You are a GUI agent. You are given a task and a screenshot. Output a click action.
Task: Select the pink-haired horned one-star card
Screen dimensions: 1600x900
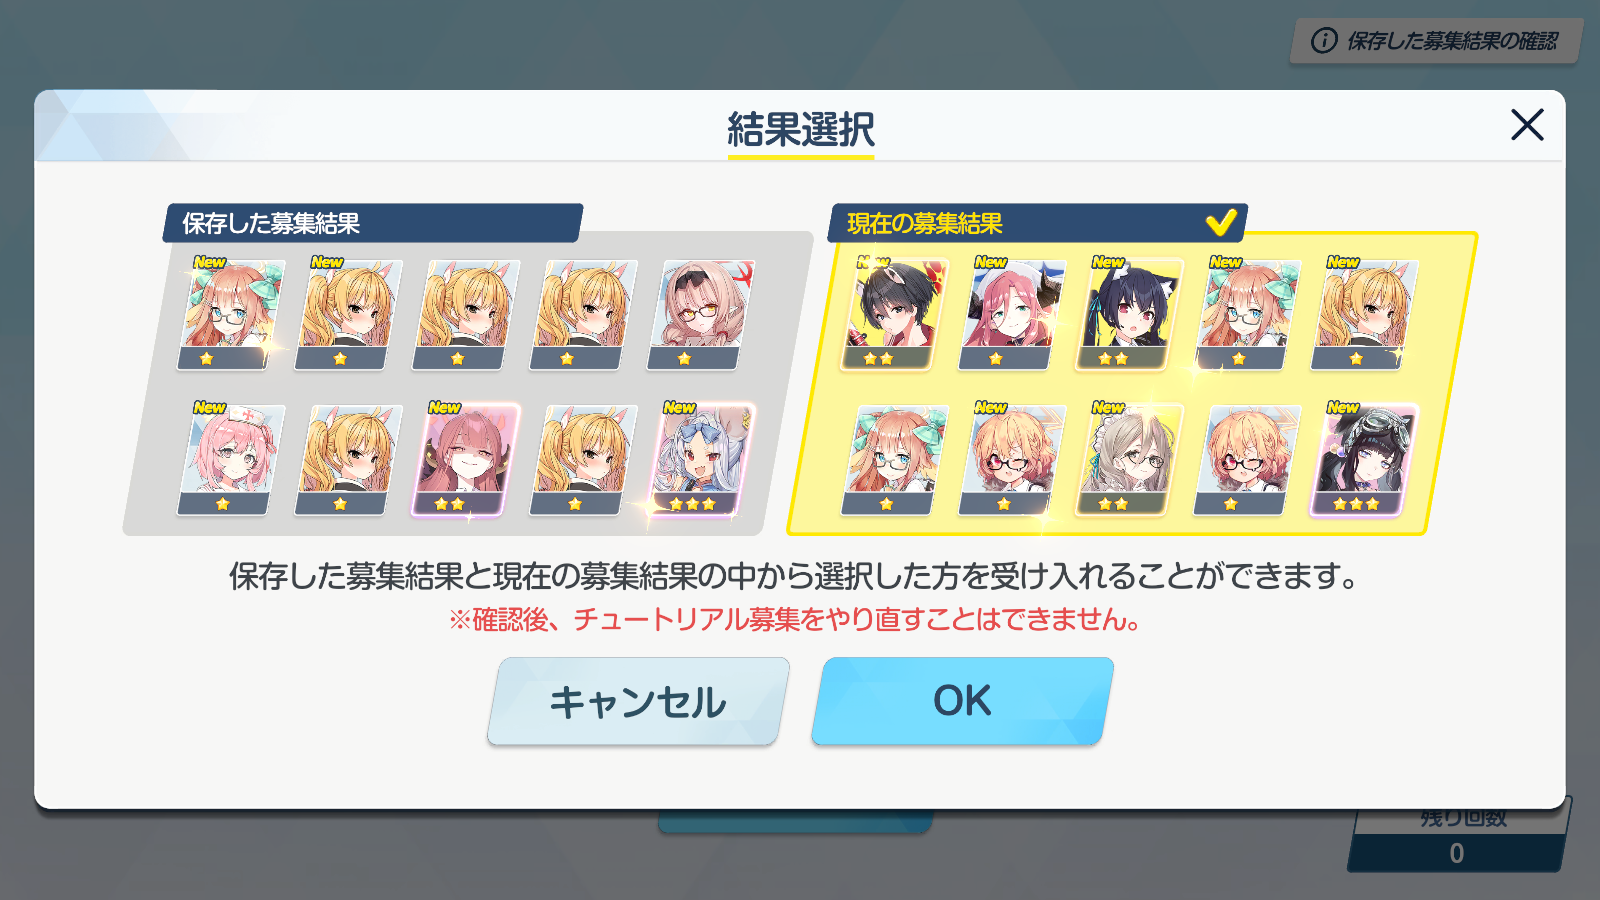(1012, 315)
